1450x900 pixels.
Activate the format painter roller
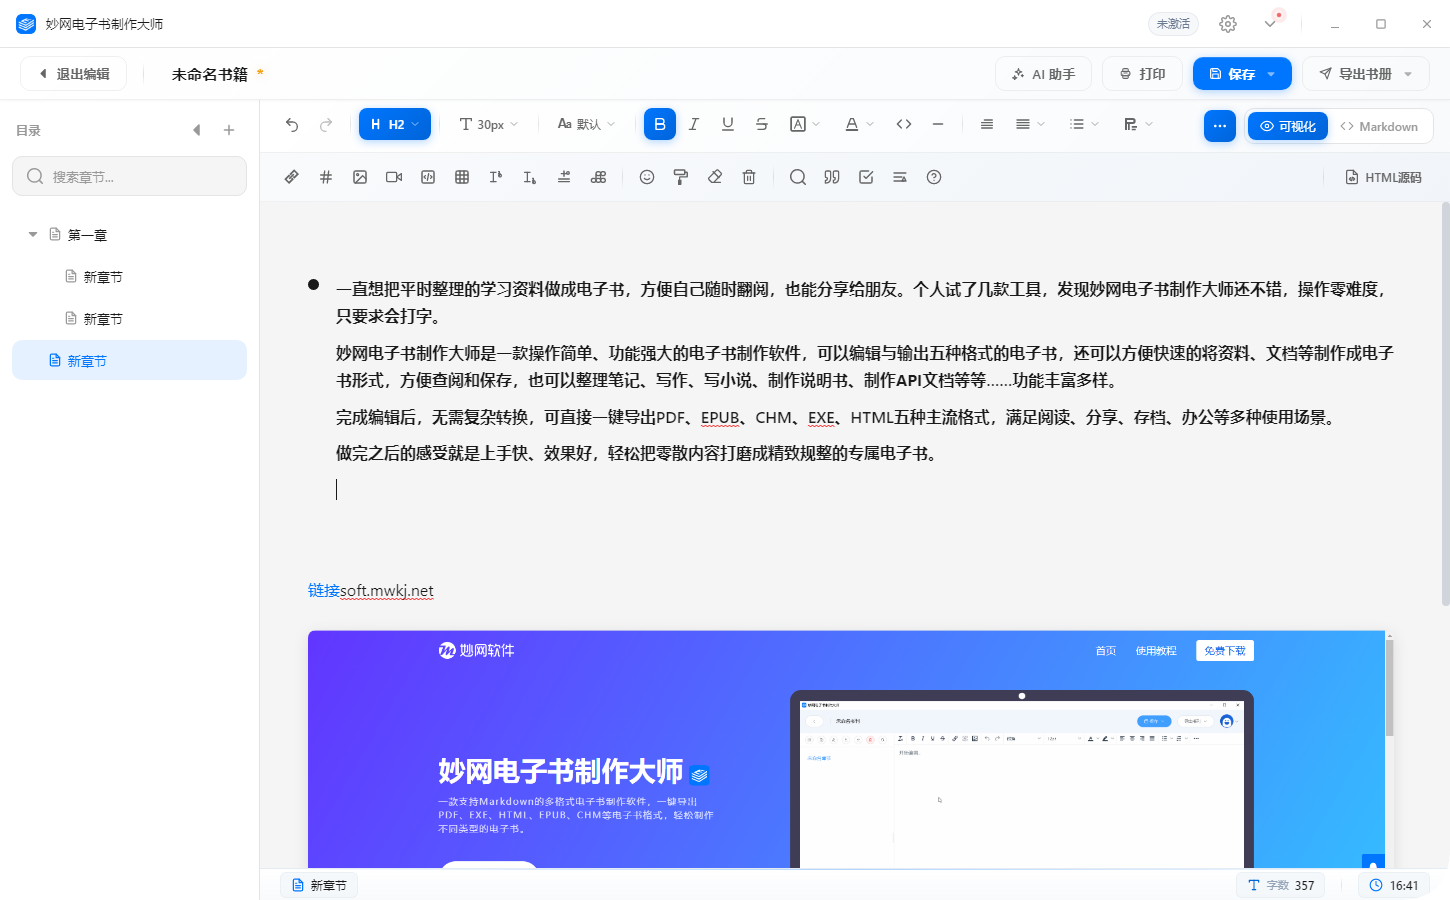[681, 177]
